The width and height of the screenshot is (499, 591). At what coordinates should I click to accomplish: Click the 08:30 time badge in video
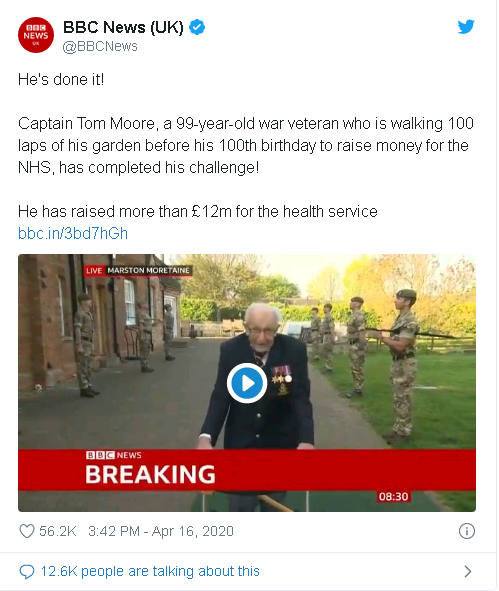[393, 496]
